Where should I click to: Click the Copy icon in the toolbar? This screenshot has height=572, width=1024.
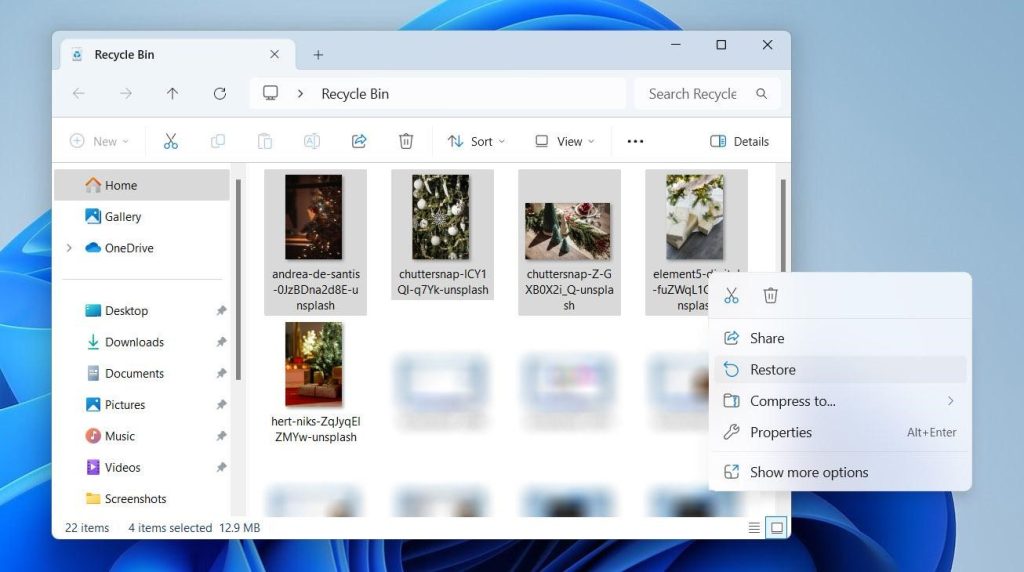(217, 141)
